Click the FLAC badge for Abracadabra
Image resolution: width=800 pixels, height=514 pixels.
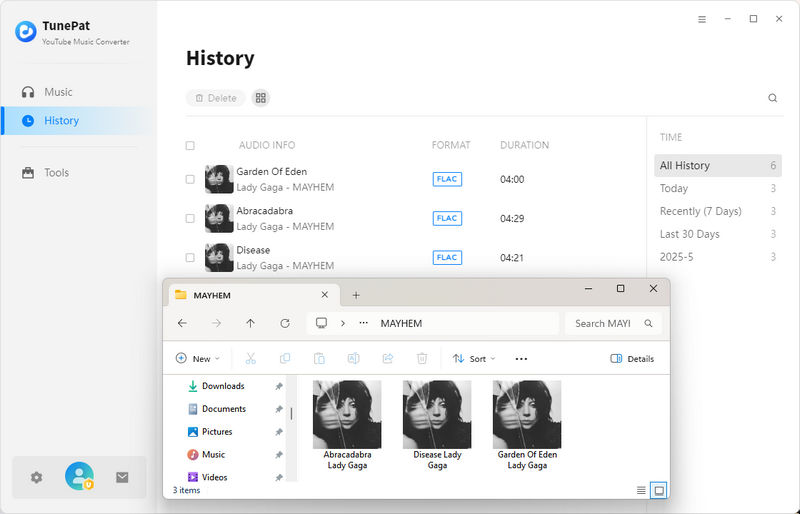click(447, 218)
